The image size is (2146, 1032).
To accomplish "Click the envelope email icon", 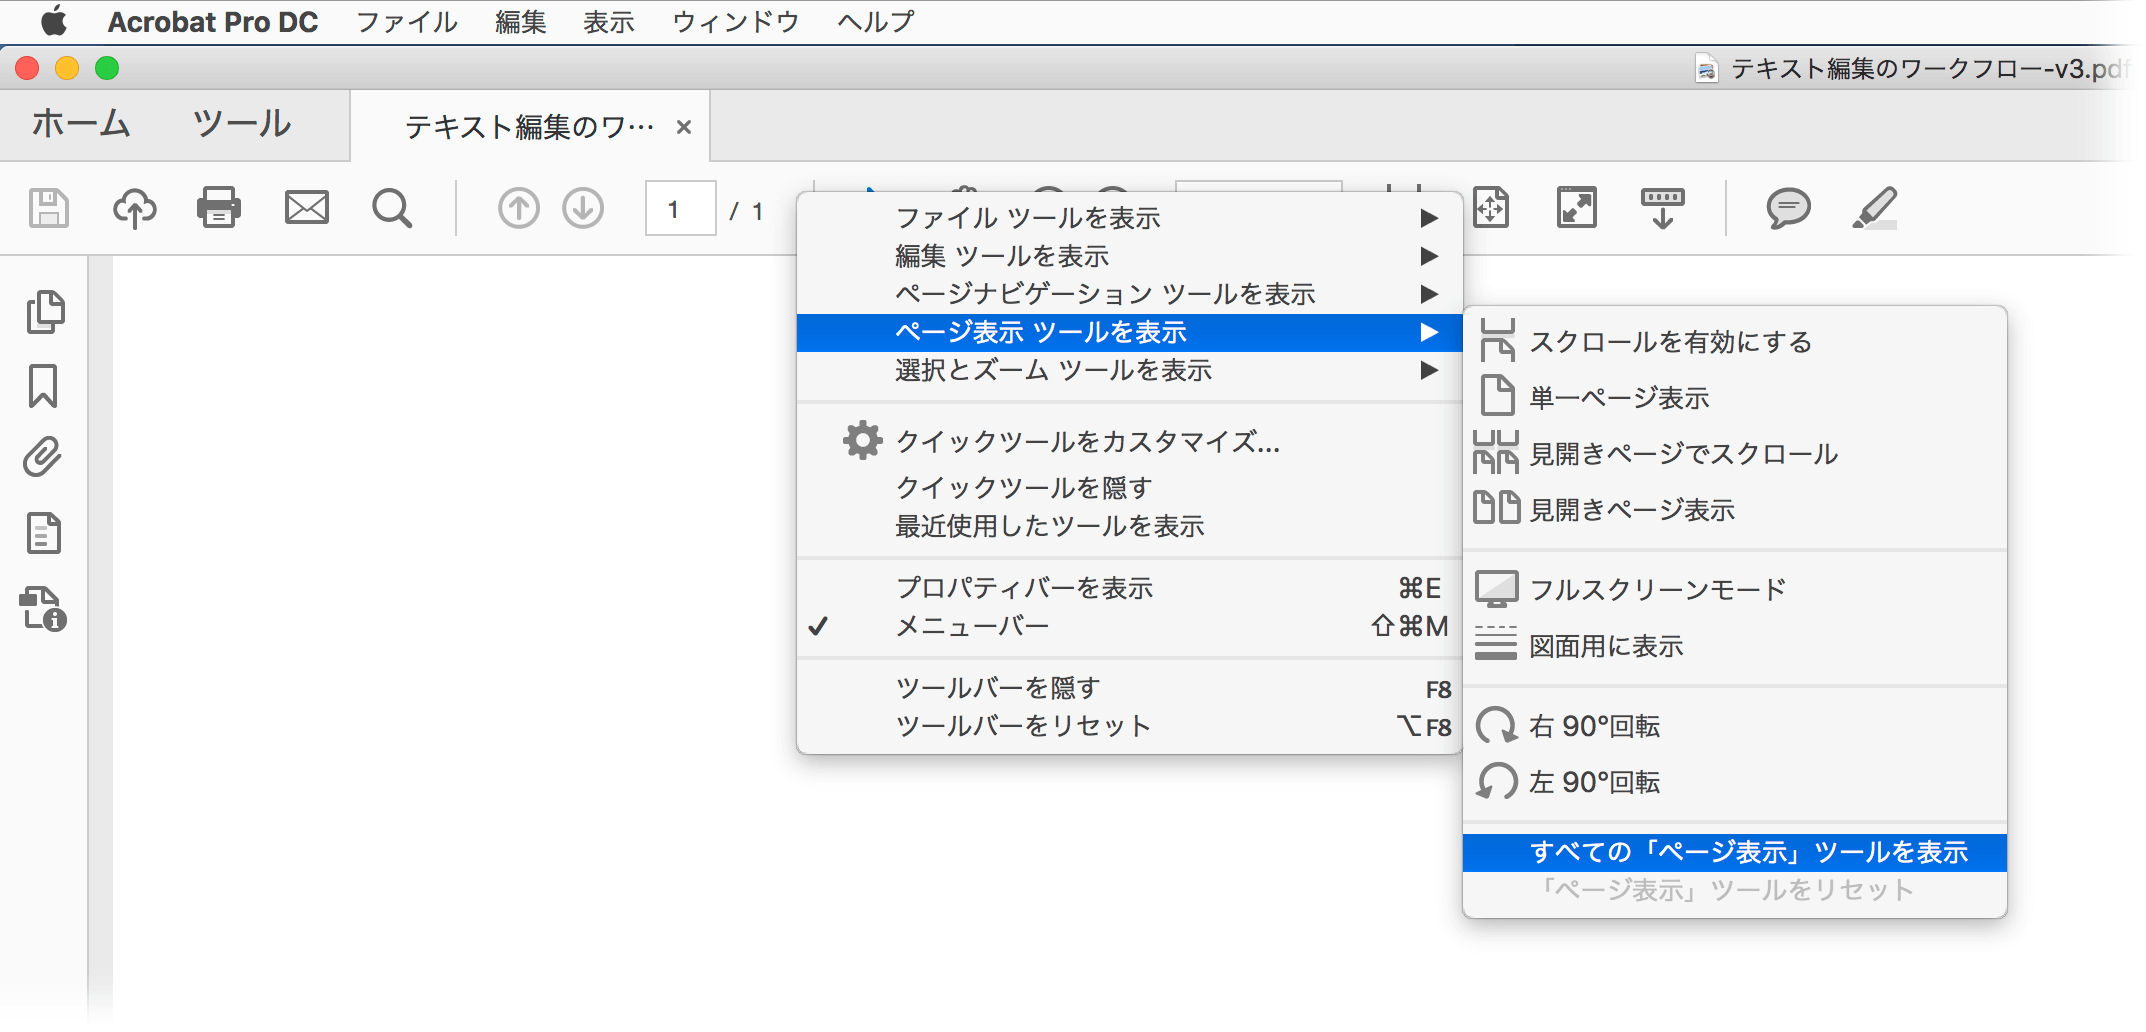I will (306, 208).
